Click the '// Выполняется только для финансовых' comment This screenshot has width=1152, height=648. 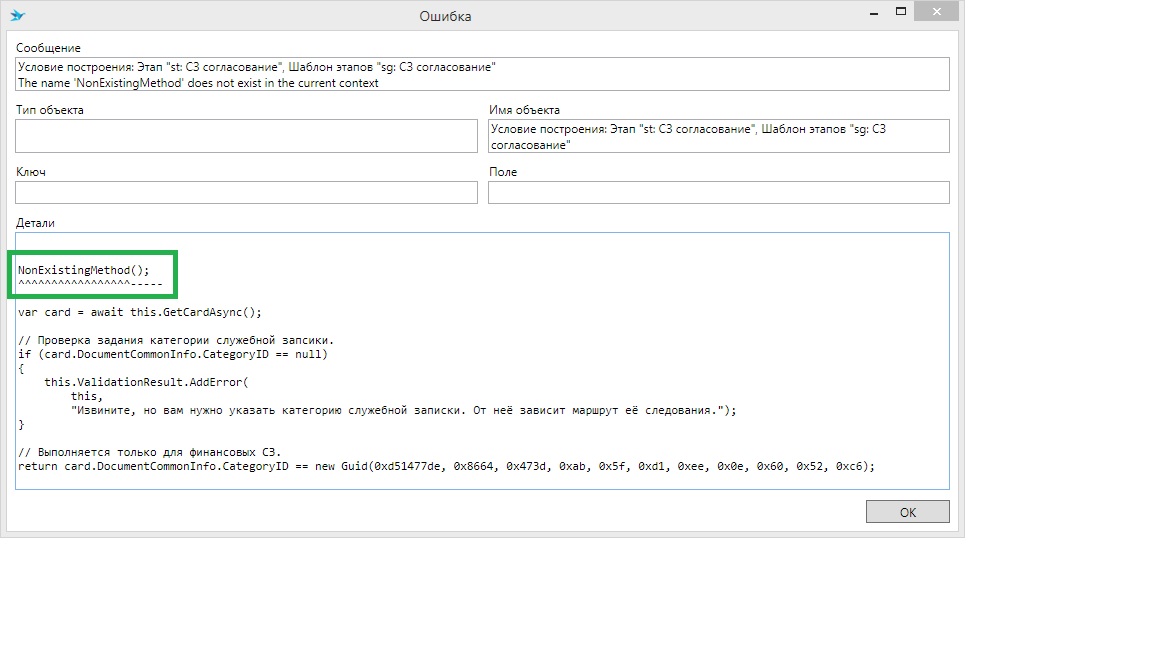(149, 452)
